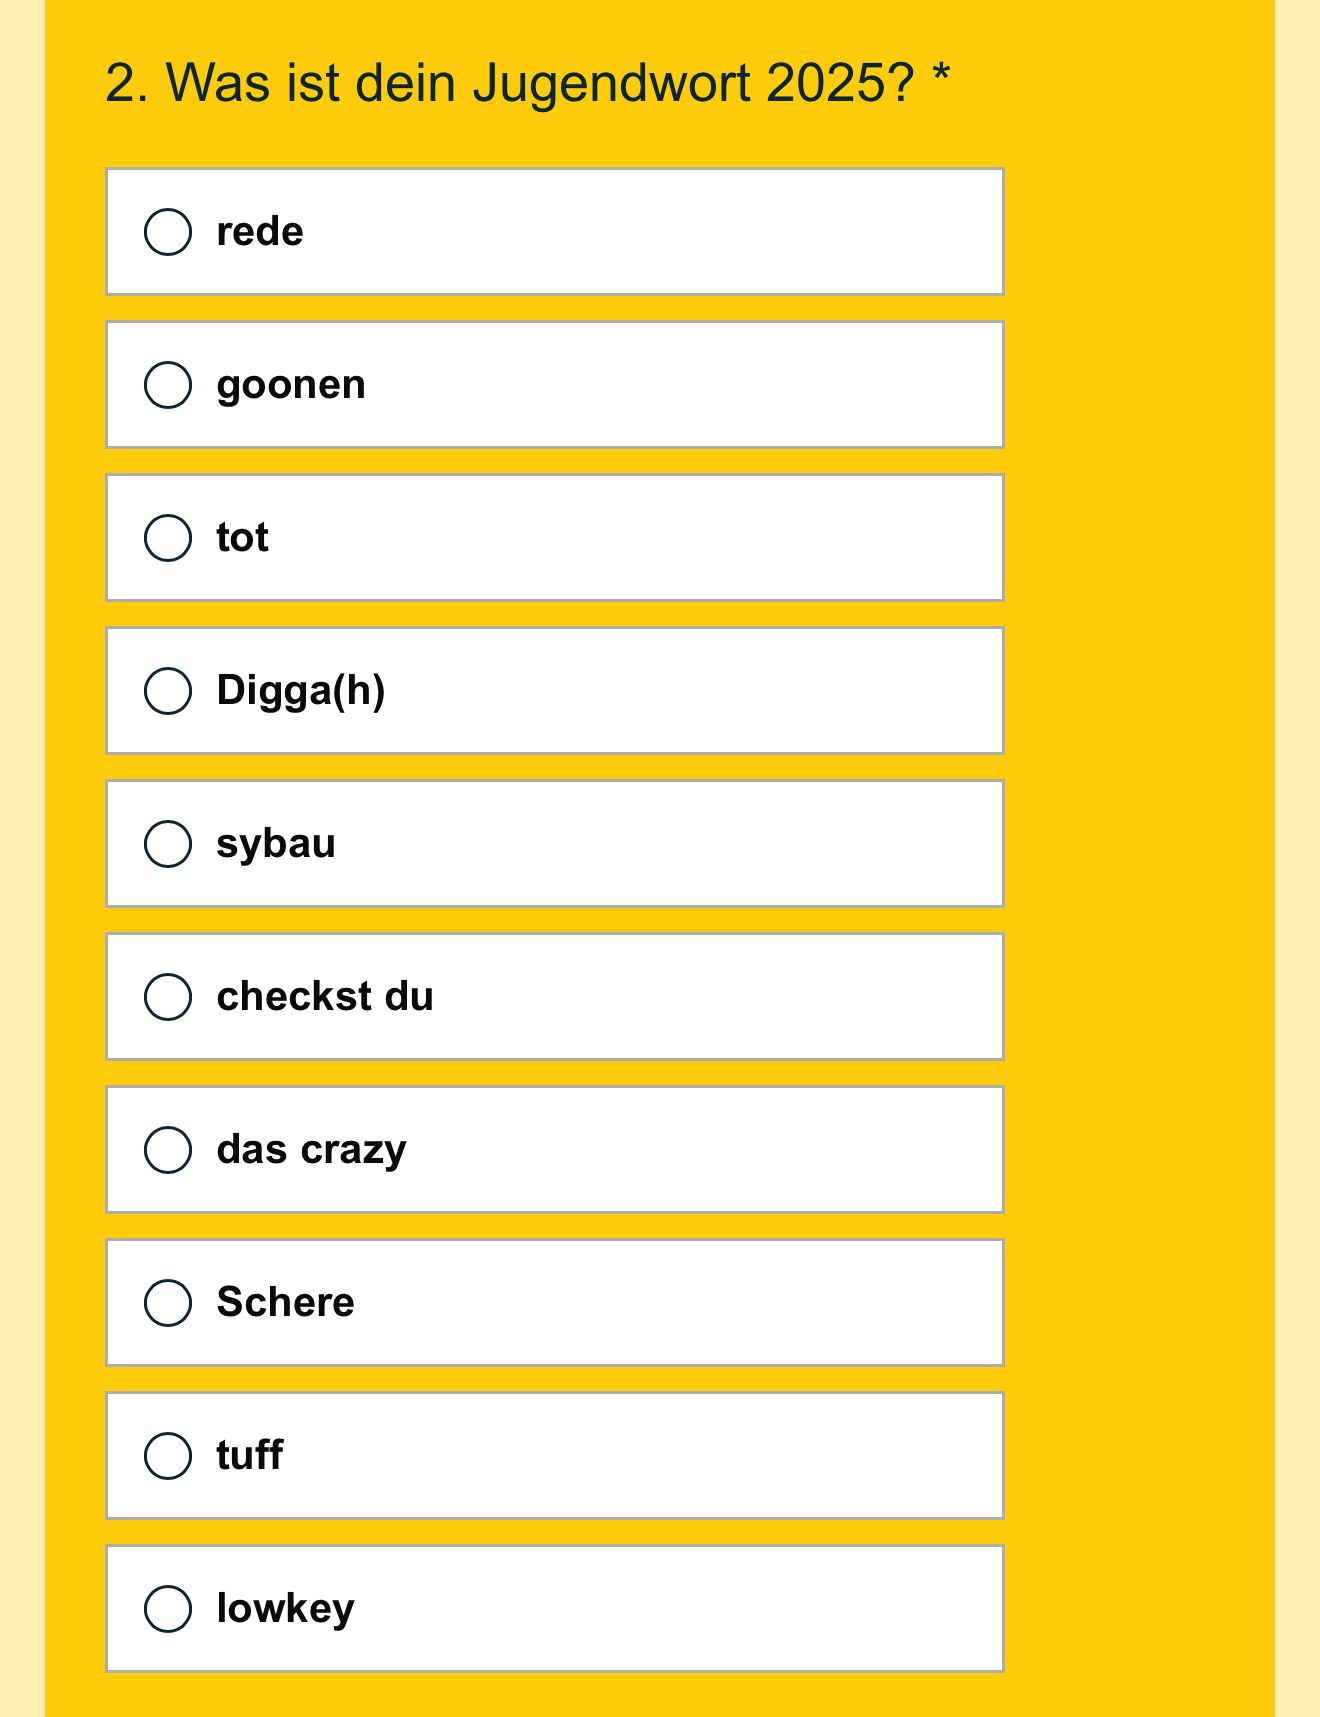Click the 'goonen' option label
This screenshot has height=1717, width=1320.
pos(291,385)
